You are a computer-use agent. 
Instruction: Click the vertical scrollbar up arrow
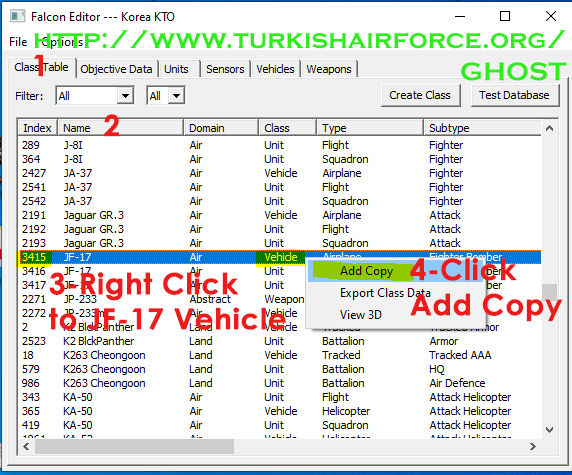pyautogui.click(x=550, y=128)
